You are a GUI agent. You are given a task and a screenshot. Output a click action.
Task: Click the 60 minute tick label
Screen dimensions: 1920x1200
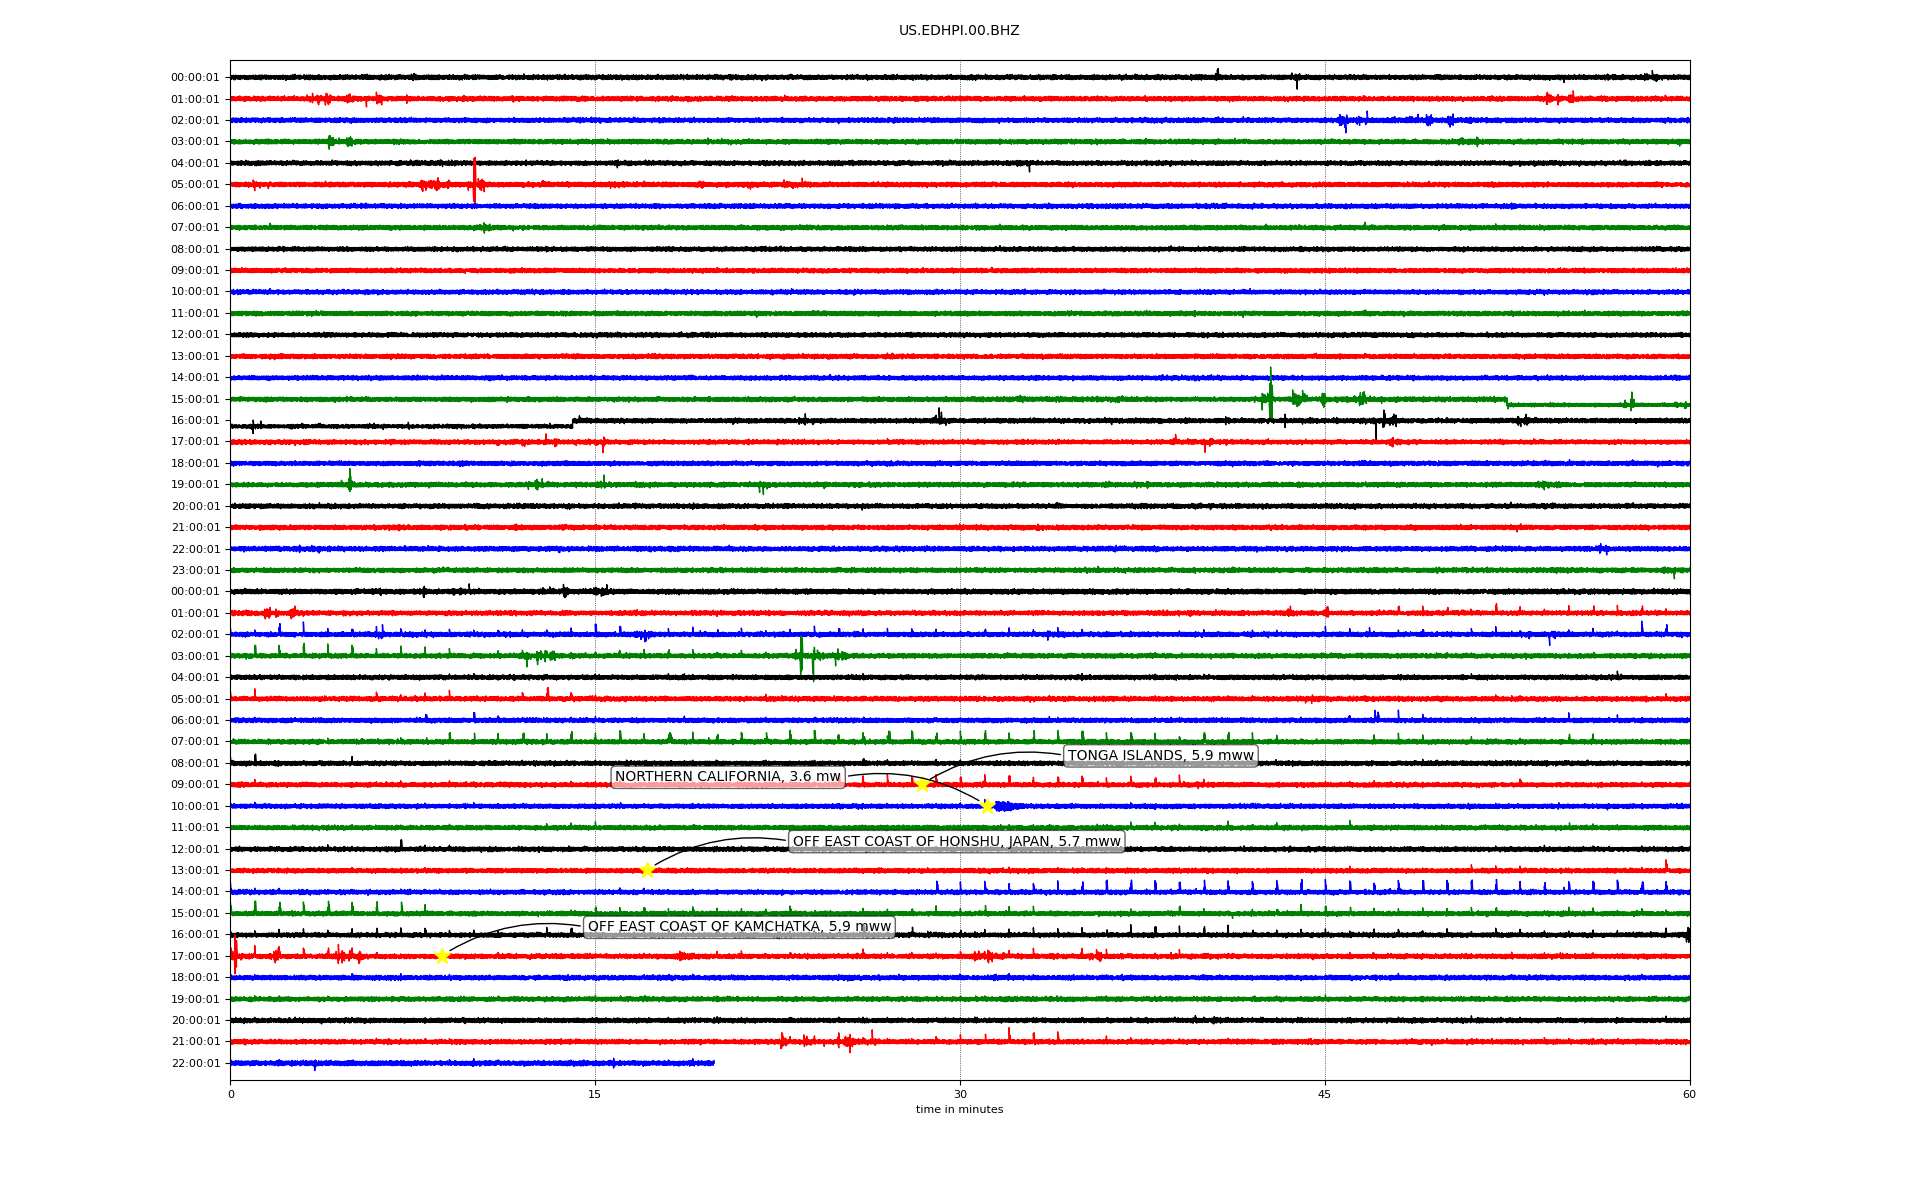click(x=1689, y=1095)
